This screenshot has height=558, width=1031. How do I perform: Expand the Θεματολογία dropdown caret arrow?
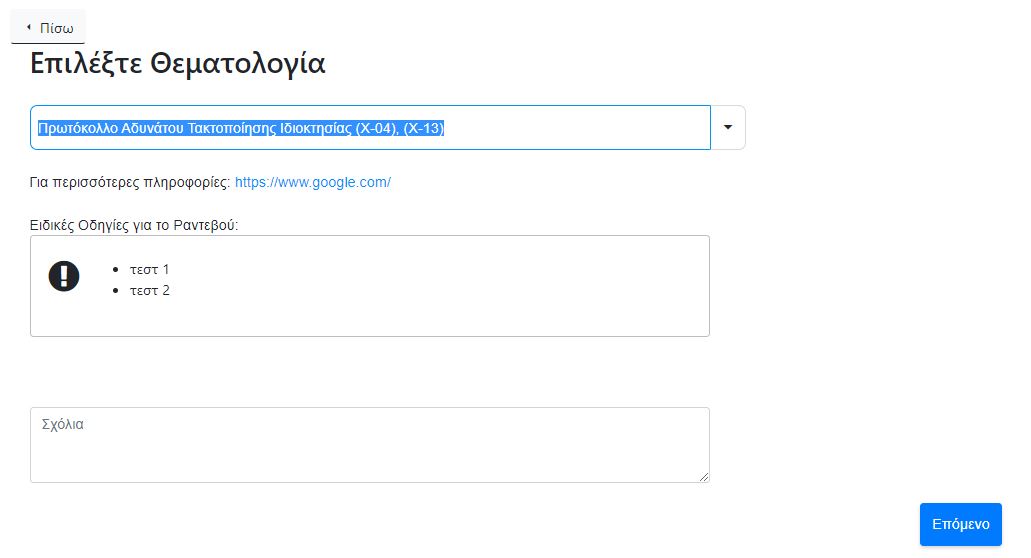728,128
